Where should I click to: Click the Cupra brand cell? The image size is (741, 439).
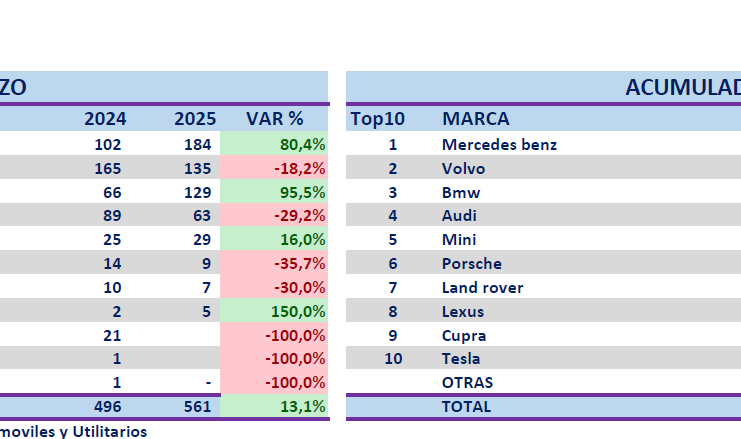[462, 335]
